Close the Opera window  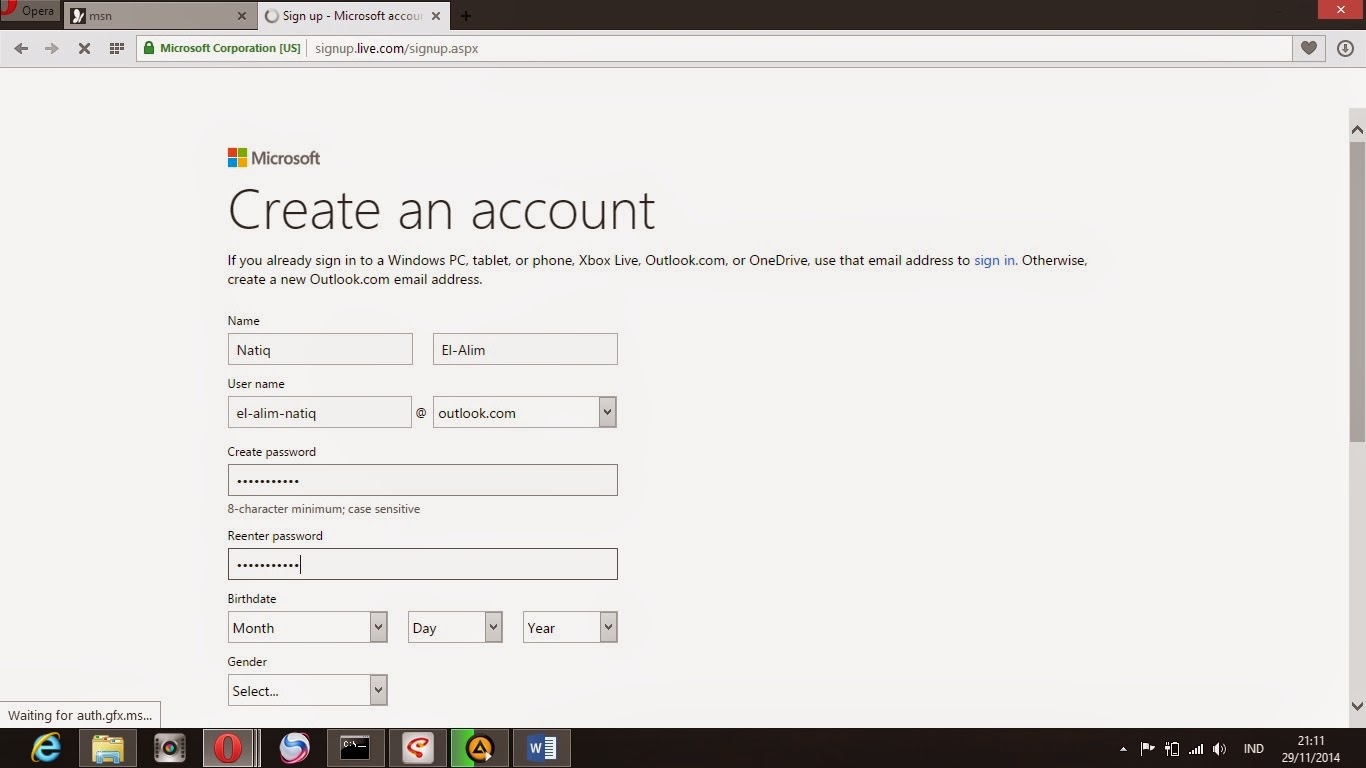click(x=1341, y=10)
